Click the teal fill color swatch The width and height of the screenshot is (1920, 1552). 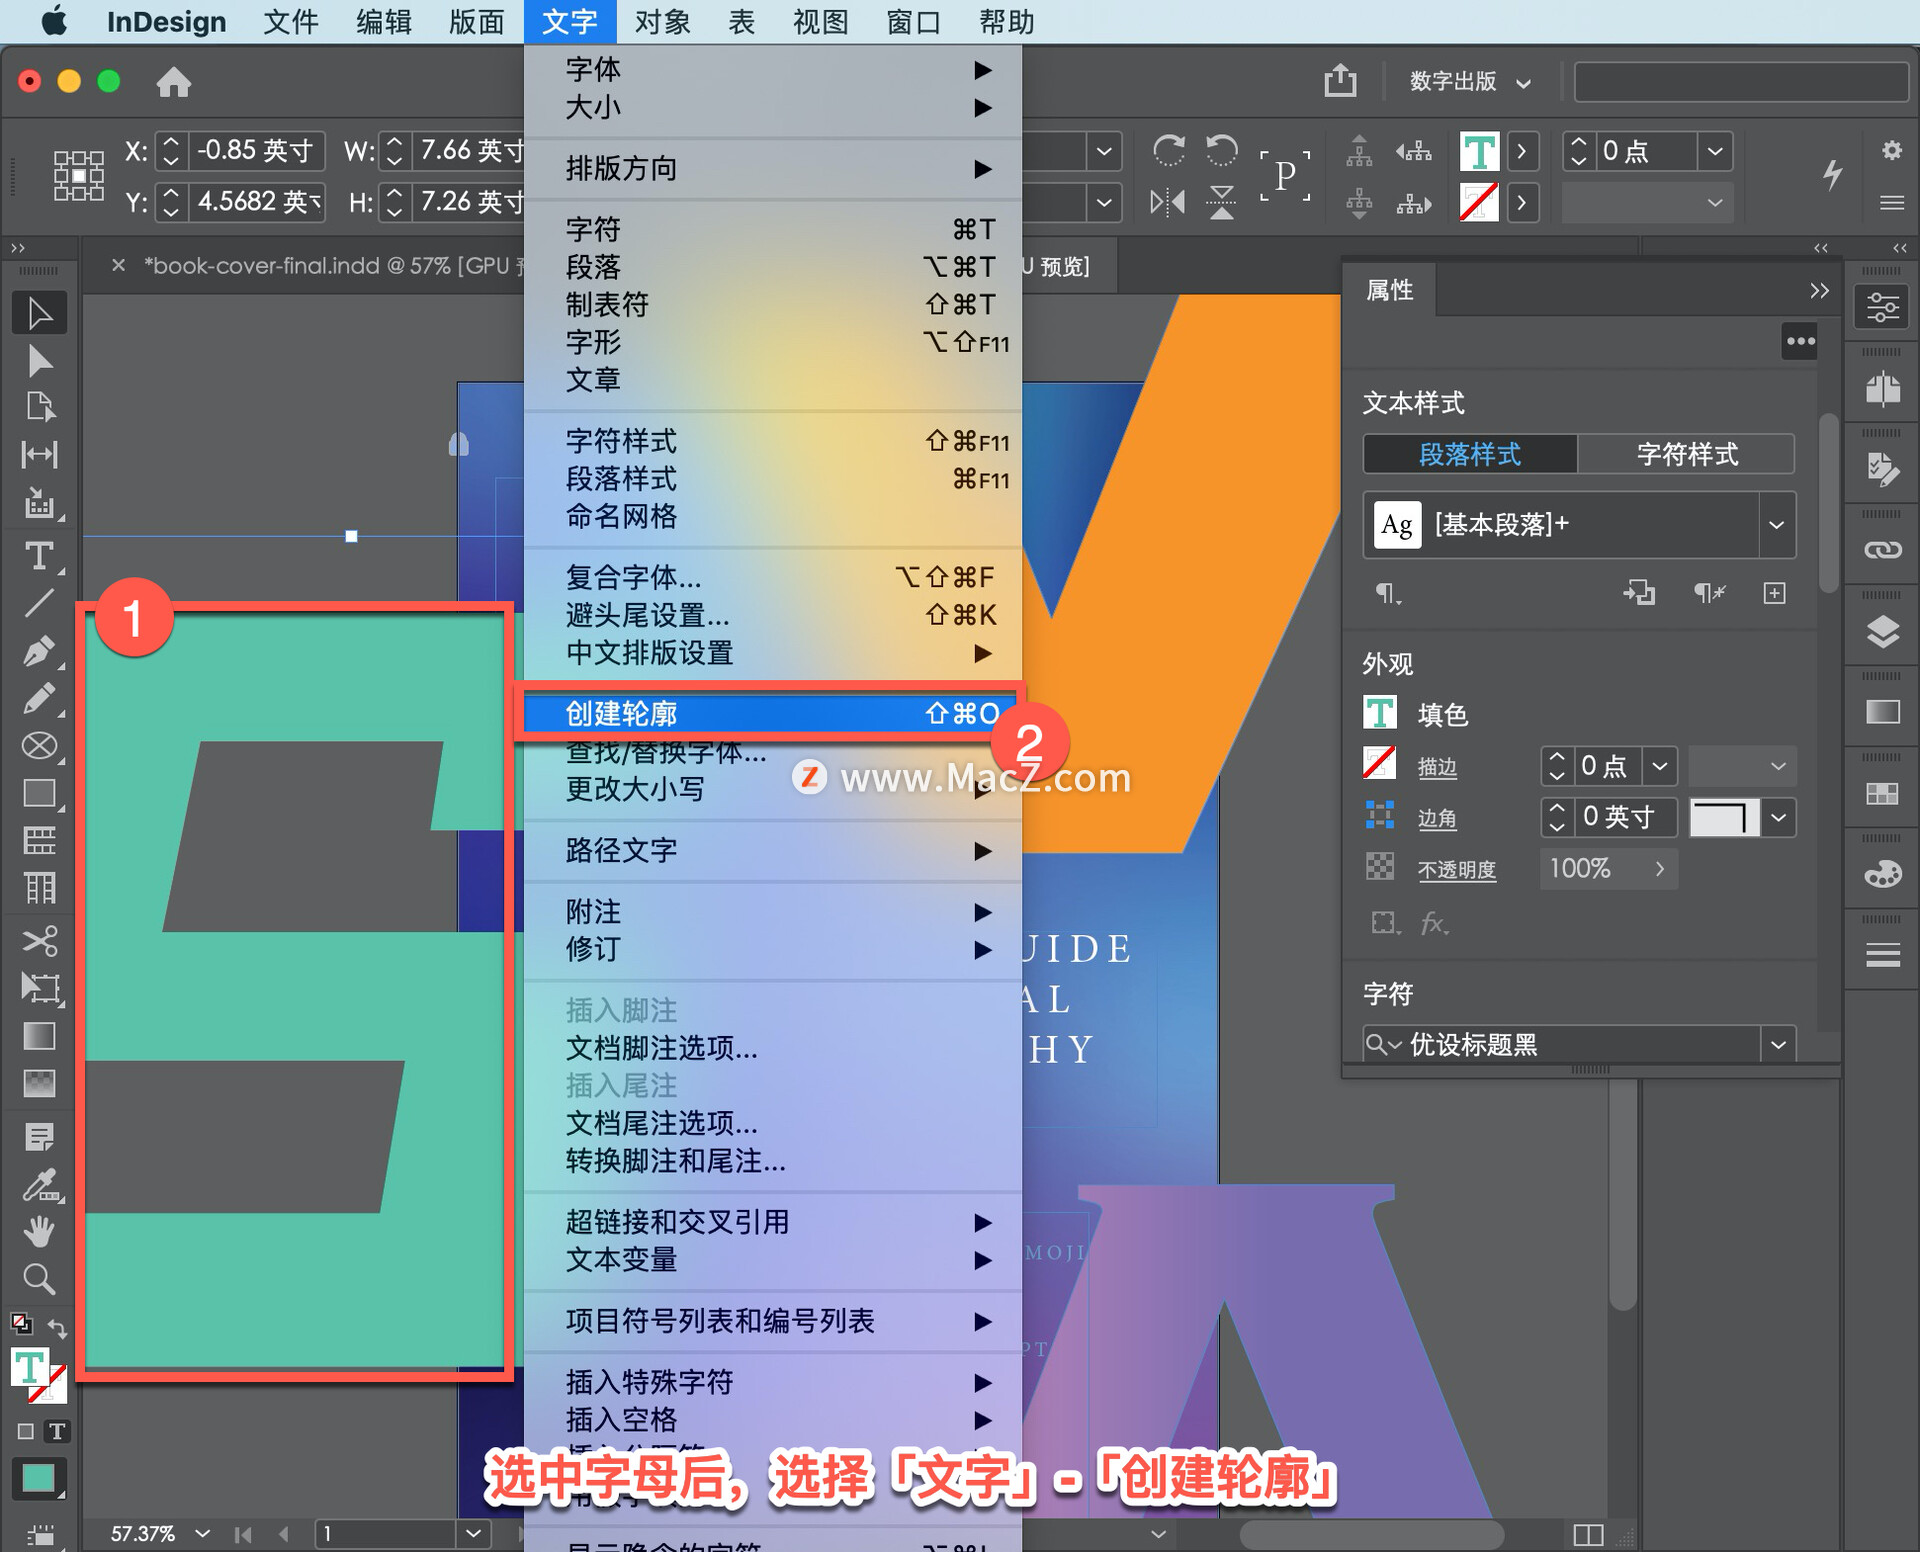click(x=38, y=1478)
